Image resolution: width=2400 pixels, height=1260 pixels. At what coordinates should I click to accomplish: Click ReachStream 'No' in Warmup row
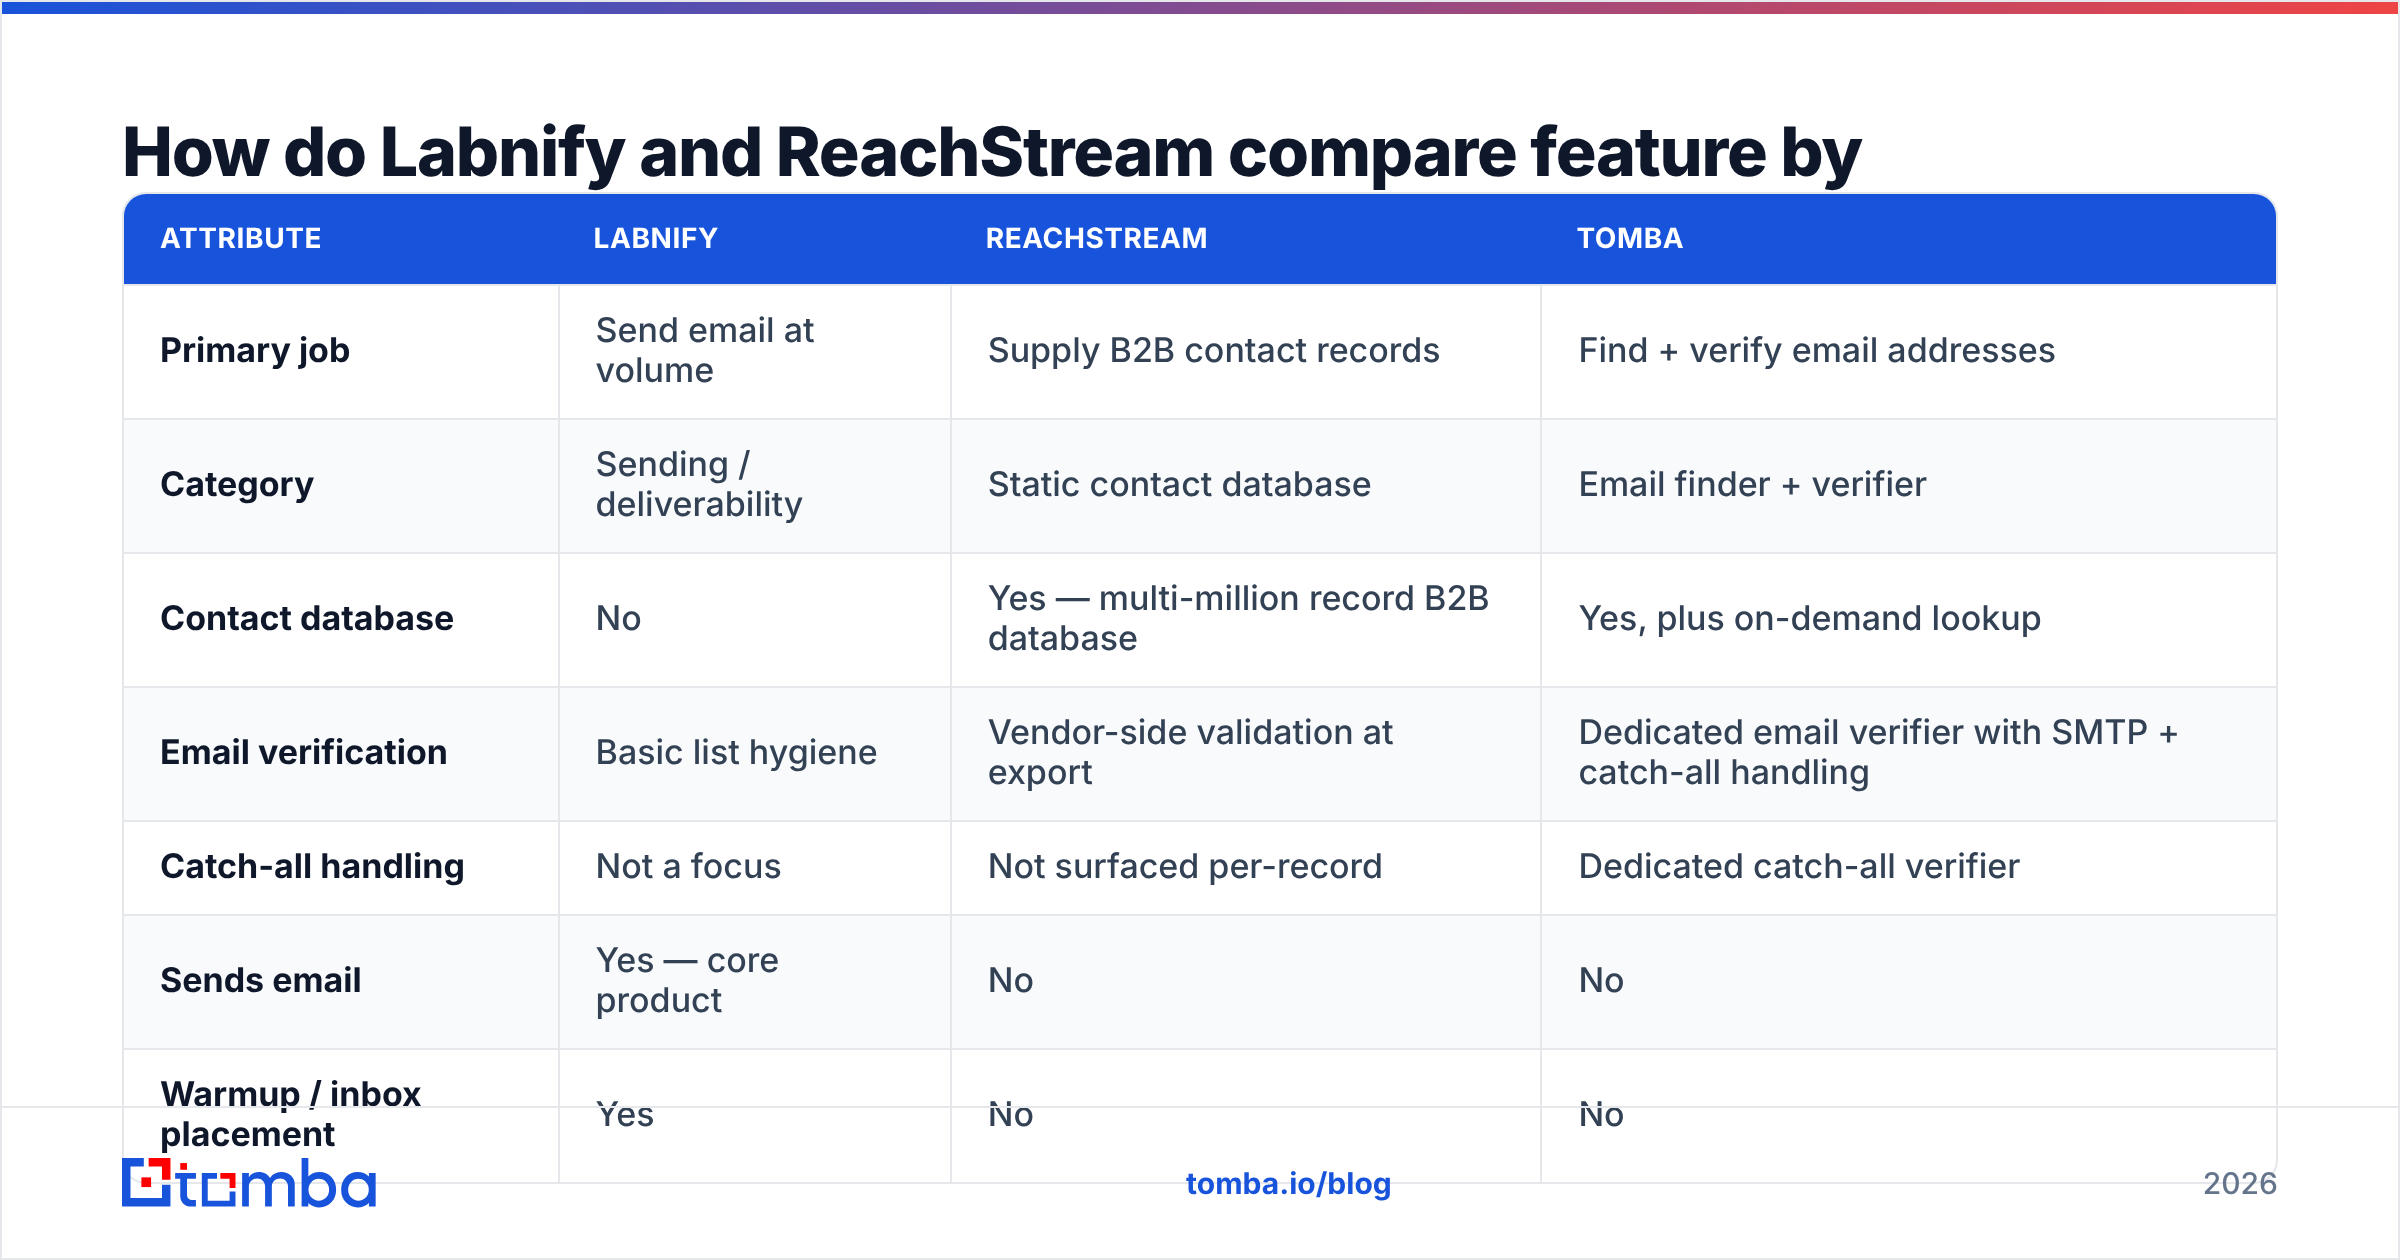1010,1114
